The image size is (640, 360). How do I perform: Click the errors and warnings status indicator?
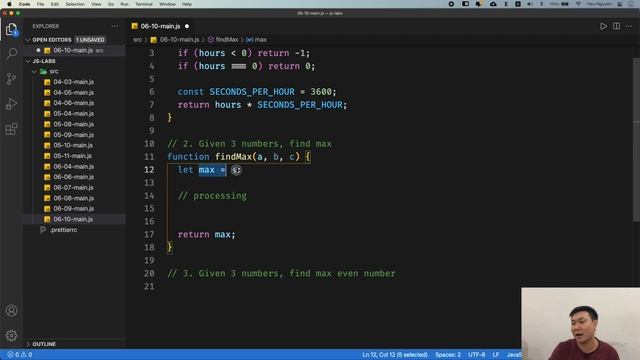coord(20,355)
